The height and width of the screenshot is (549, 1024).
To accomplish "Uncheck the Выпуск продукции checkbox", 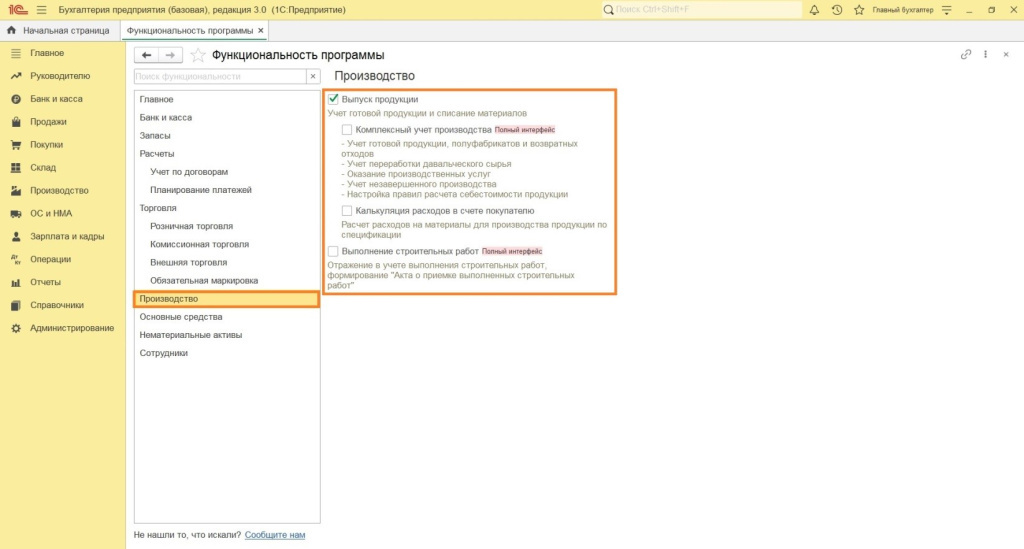I will point(333,99).
